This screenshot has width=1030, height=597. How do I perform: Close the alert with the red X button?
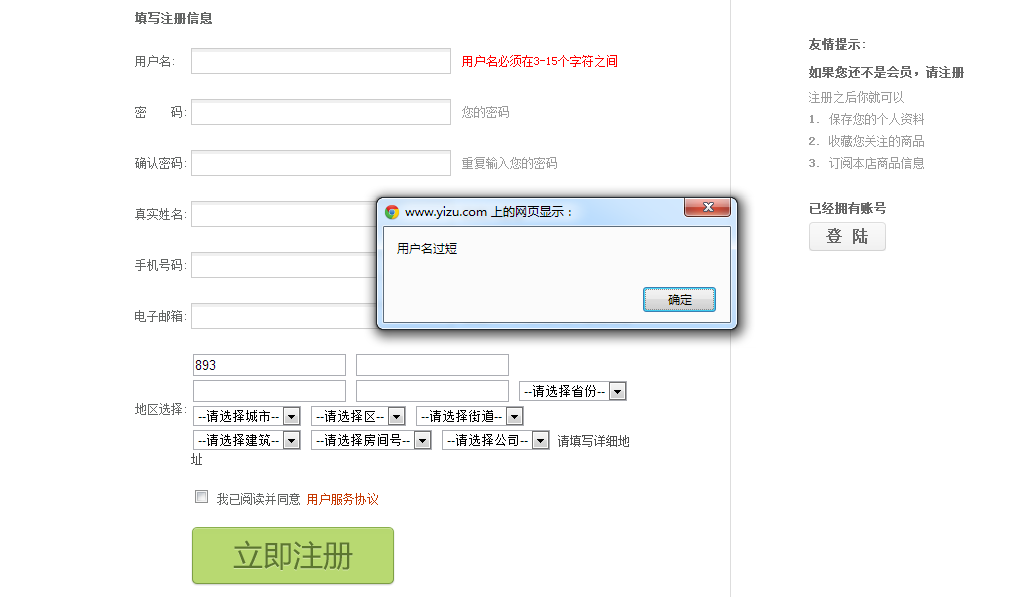[707, 207]
